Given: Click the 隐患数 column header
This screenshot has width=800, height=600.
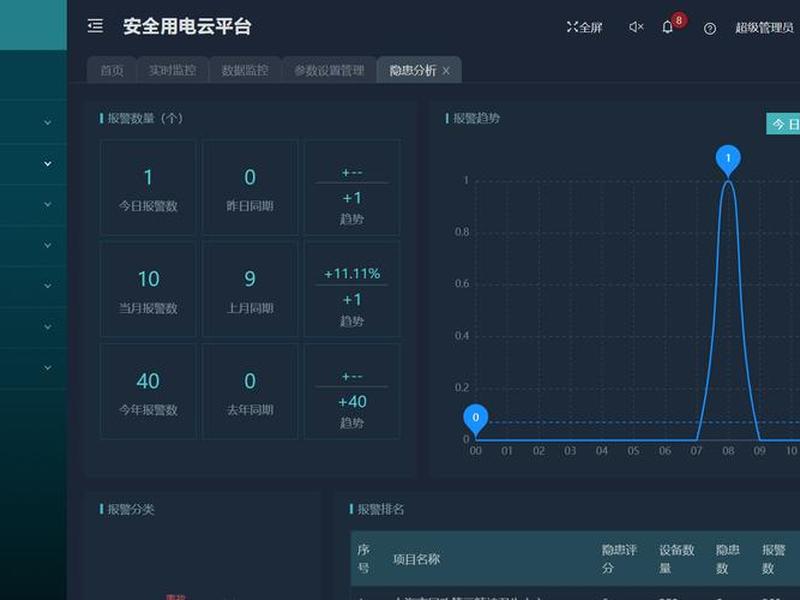Looking at the screenshot, I should click(728, 559).
